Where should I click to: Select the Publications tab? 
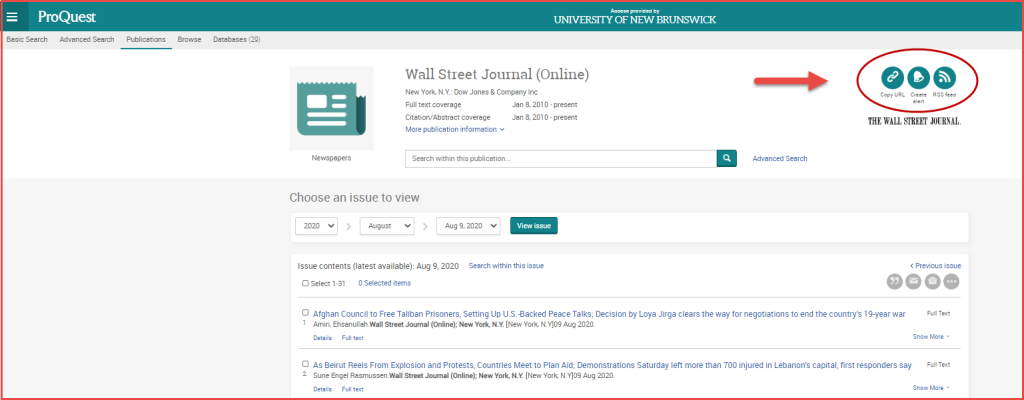point(146,40)
